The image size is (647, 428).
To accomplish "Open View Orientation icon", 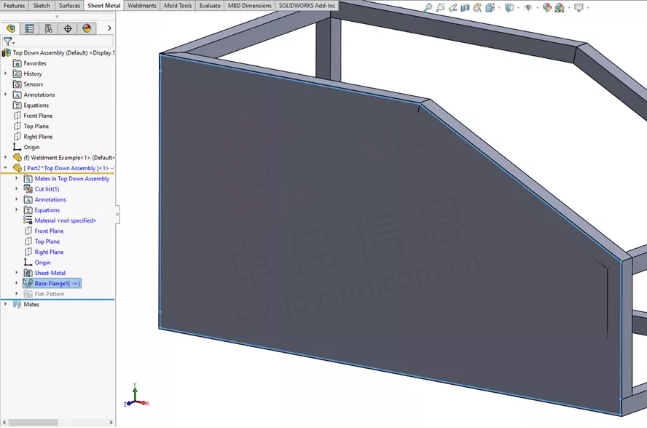I will (490, 7).
